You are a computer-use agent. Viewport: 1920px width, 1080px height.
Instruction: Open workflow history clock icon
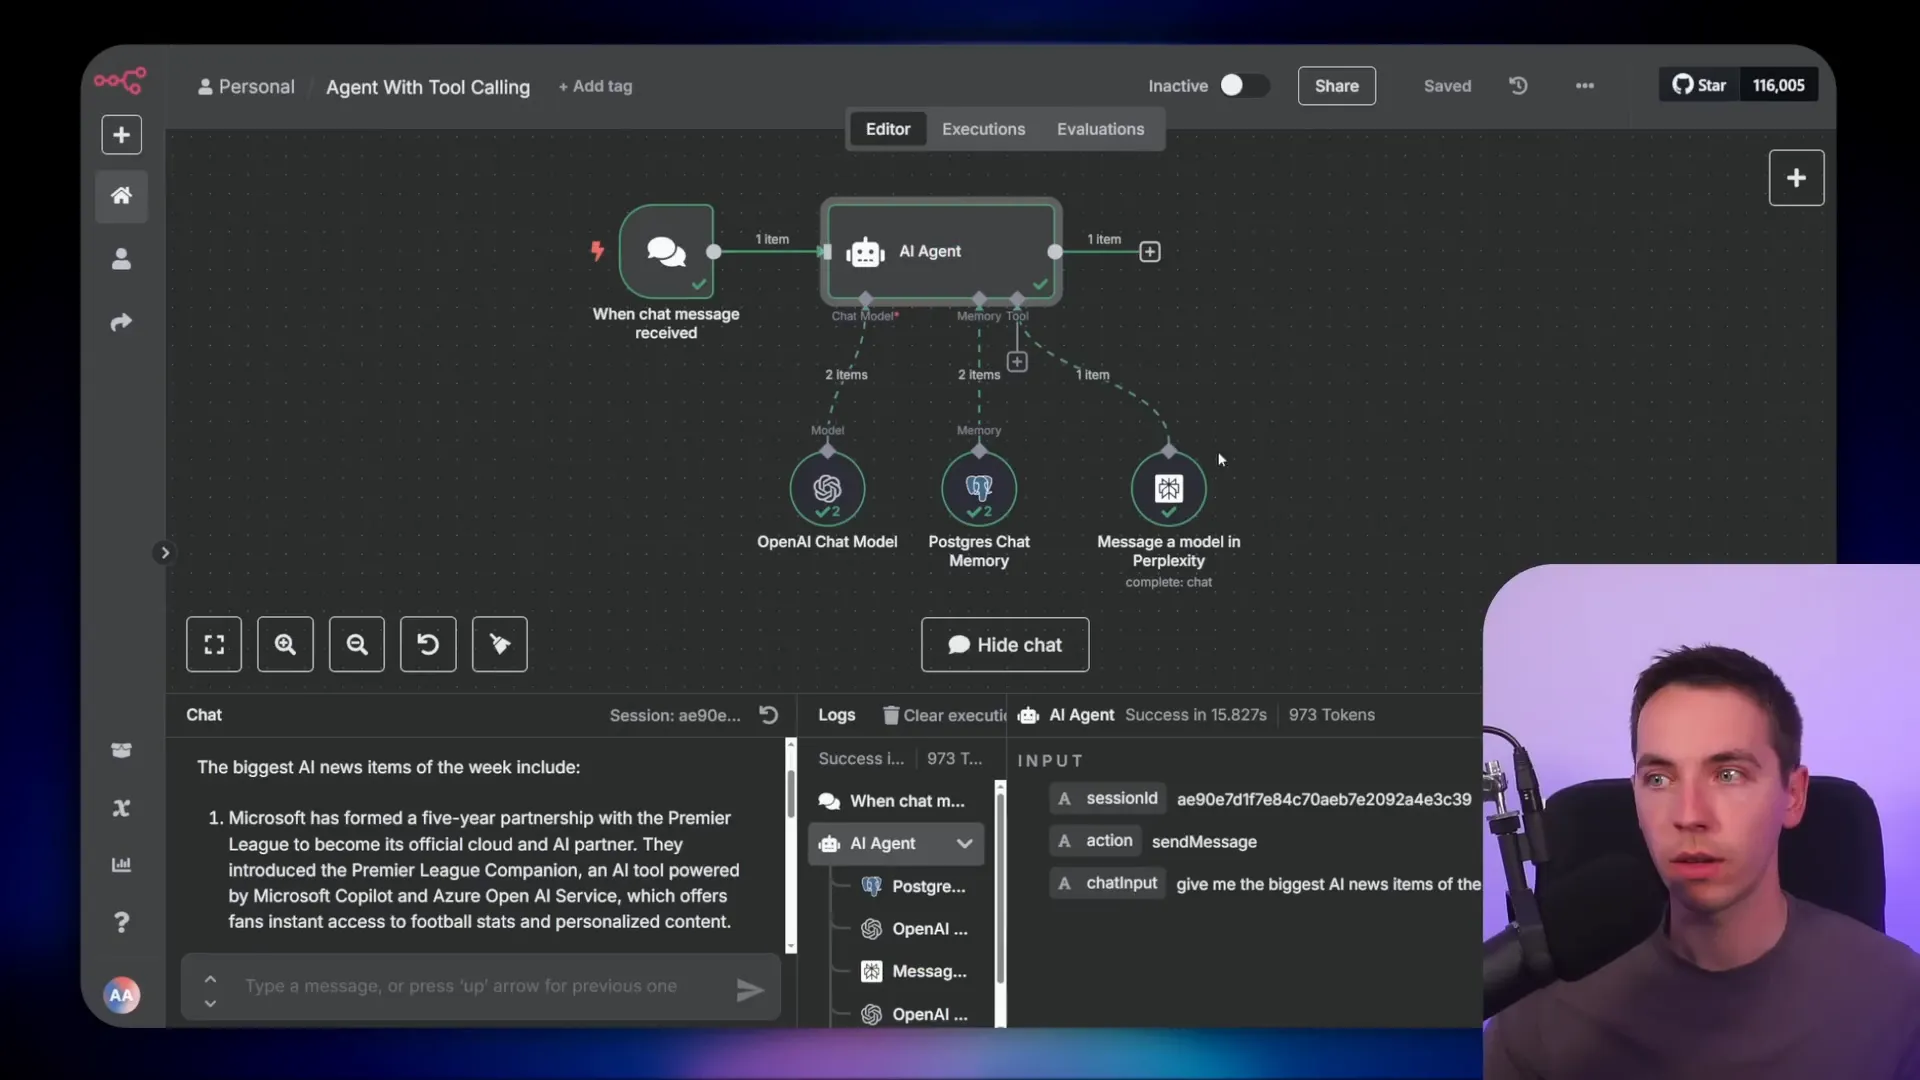pyautogui.click(x=1518, y=86)
